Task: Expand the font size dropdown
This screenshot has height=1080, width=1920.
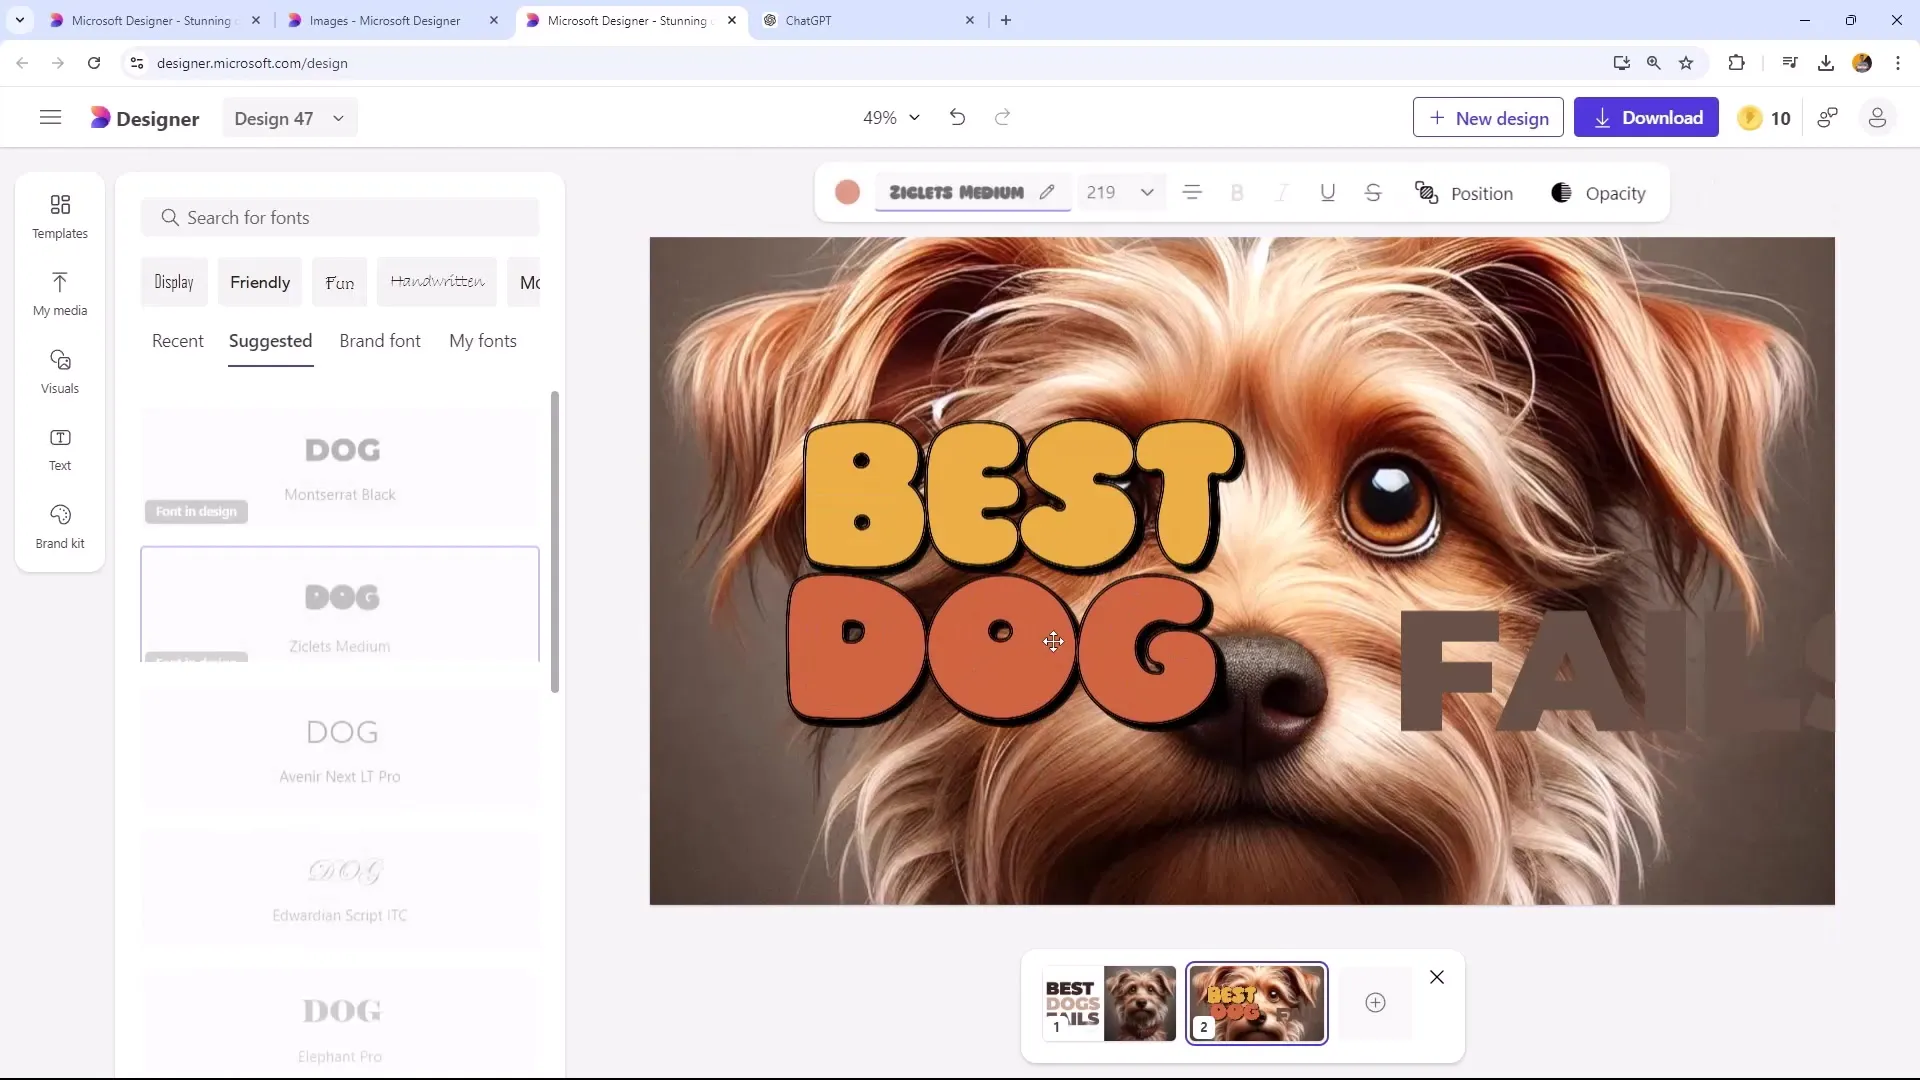Action: click(x=1145, y=193)
